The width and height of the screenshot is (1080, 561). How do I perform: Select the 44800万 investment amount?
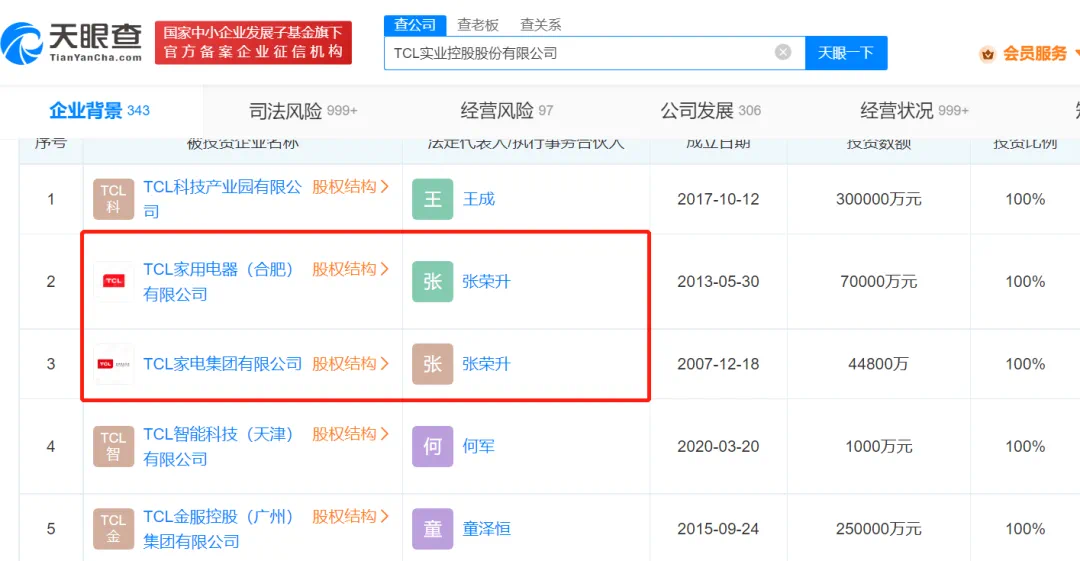pyautogui.click(x=879, y=364)
